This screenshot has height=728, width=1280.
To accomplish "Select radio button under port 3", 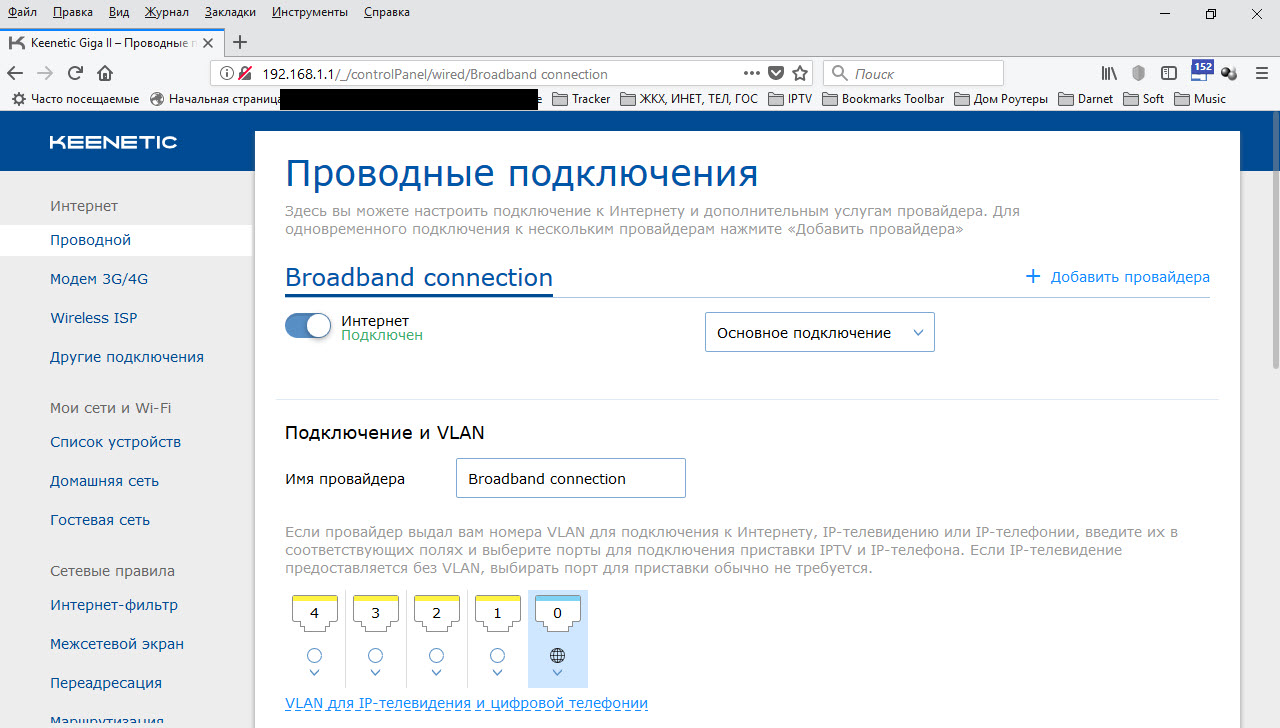I will pyautogui.click(x=375, y=656).
